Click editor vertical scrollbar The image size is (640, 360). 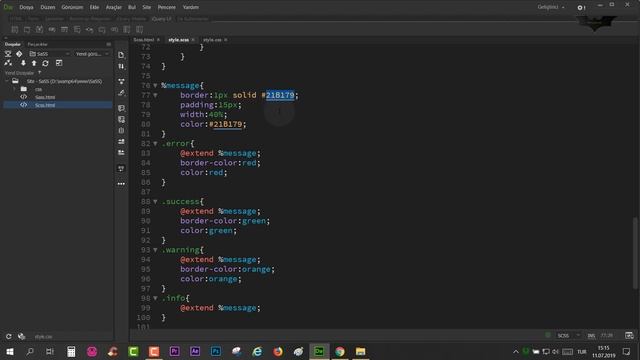pyautogui.click(x=635, y=253)
